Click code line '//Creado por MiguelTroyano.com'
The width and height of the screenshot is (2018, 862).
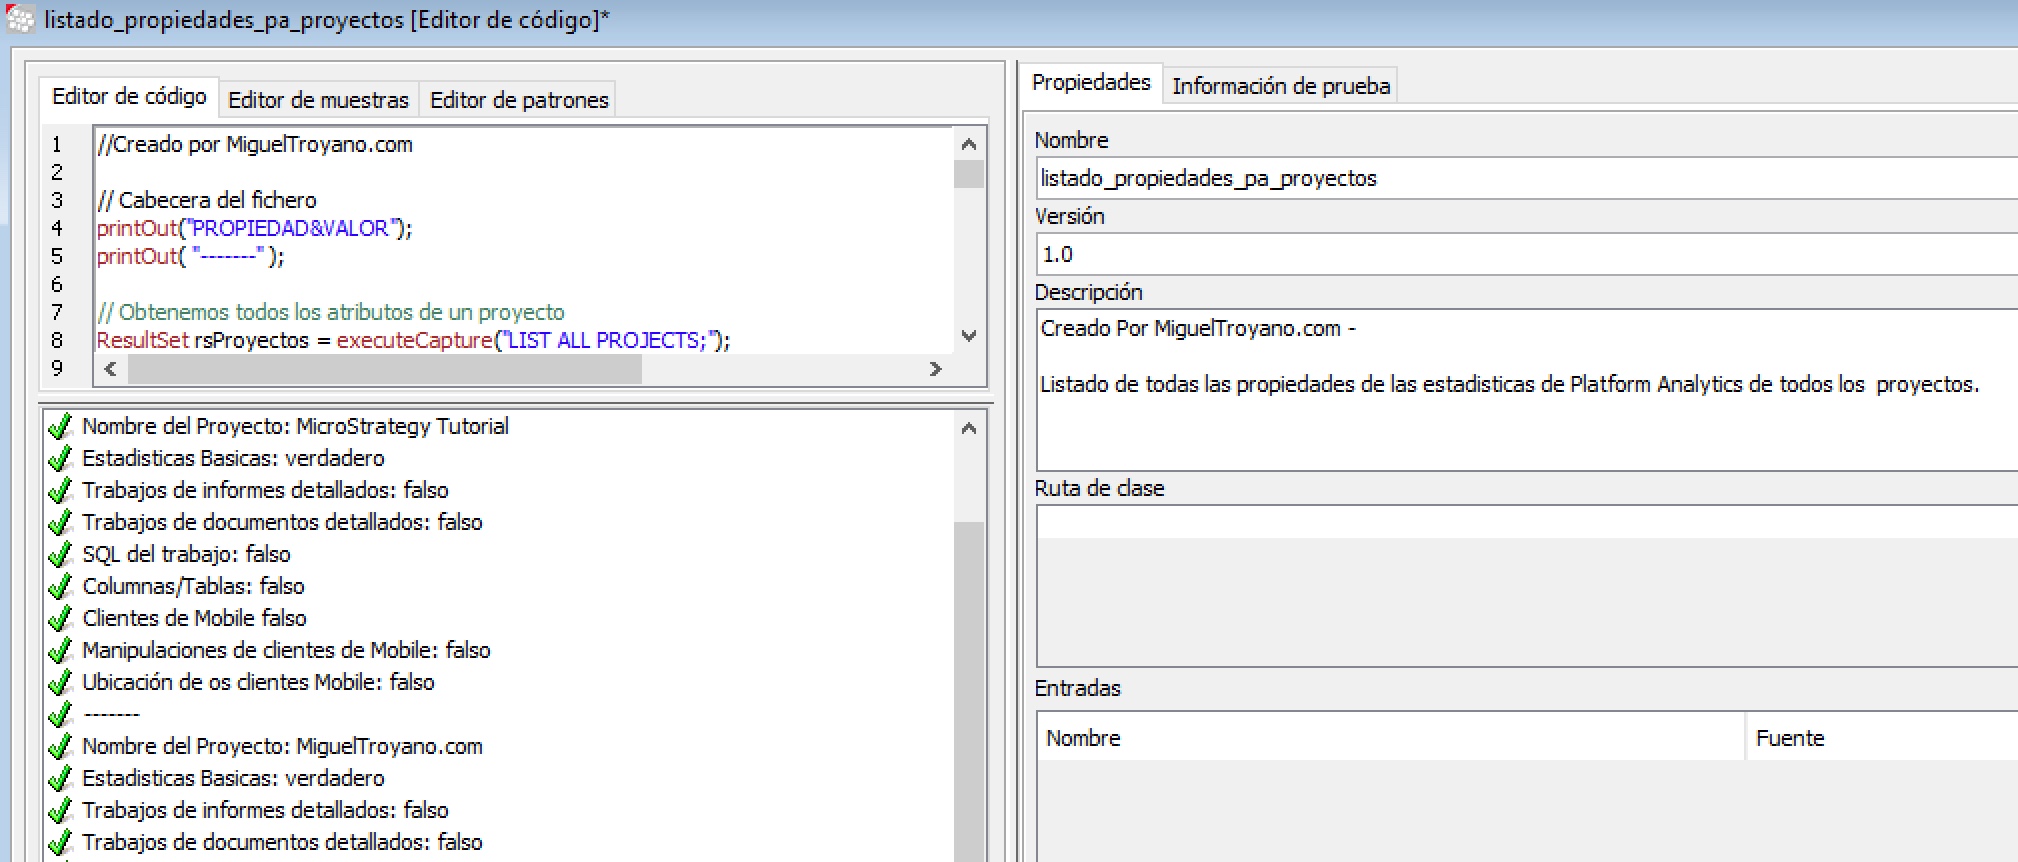coord(255,144)
